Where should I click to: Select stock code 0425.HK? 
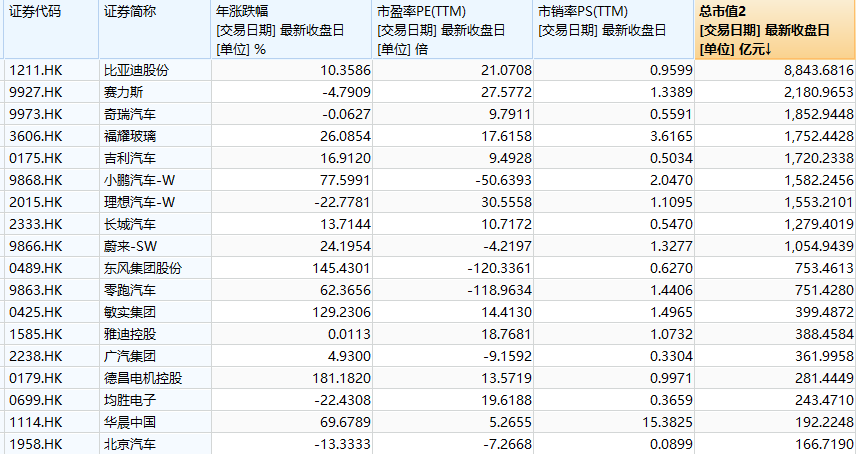coord(36,312)
